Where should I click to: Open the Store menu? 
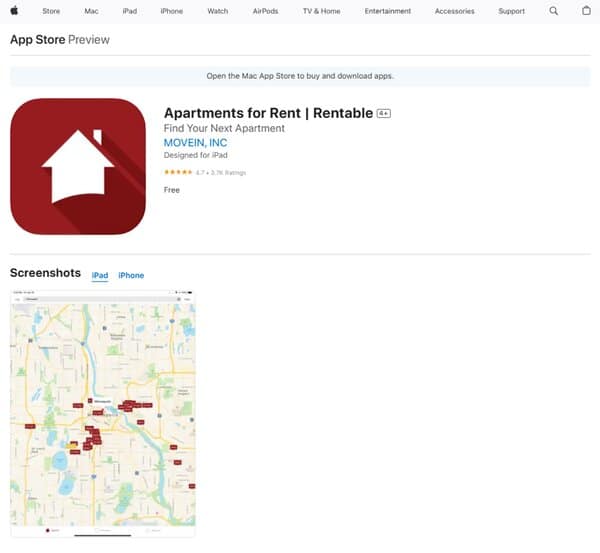(51, 11)
